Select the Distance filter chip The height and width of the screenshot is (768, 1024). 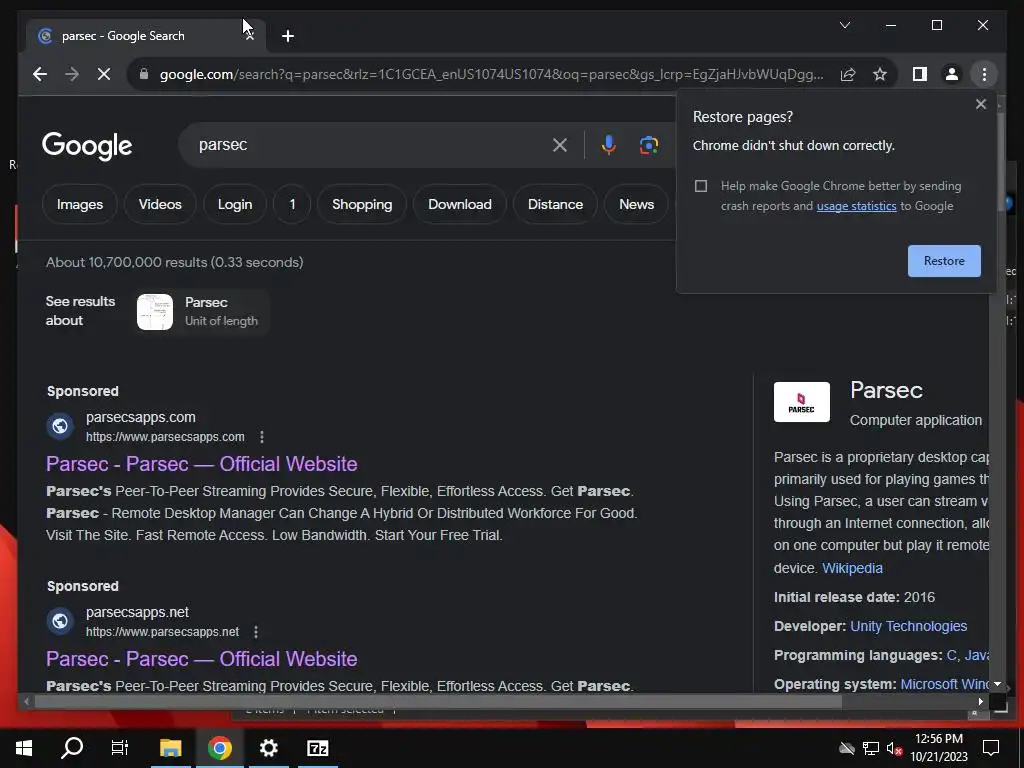click(x=555, y=204)
